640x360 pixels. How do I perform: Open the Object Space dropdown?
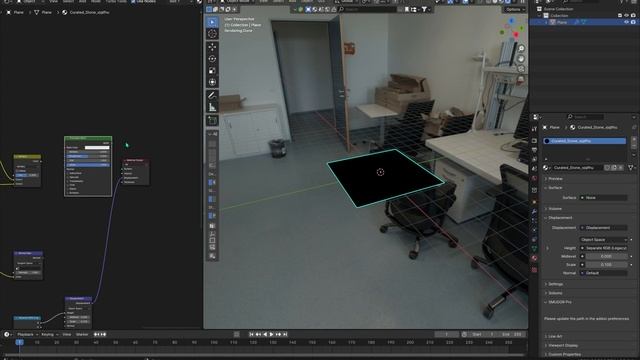click(604, 240)
